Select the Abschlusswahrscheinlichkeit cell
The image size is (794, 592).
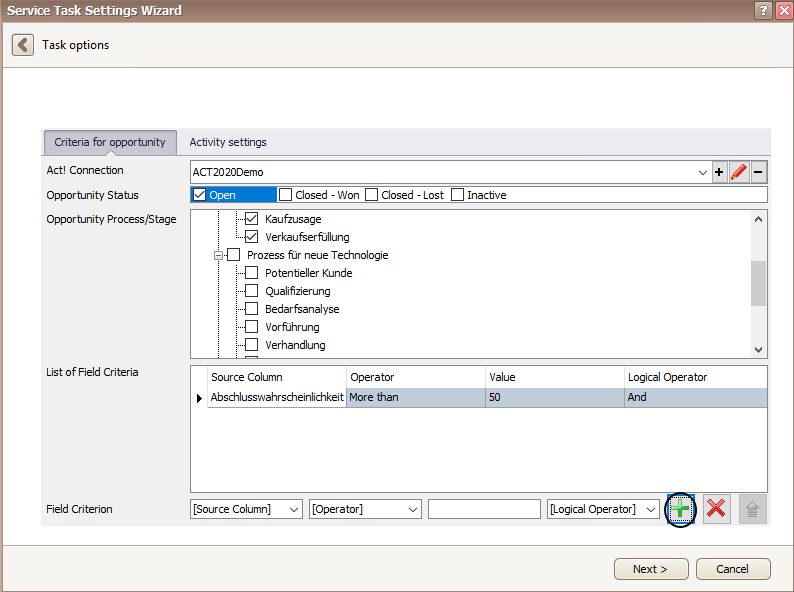coord(277,398)
